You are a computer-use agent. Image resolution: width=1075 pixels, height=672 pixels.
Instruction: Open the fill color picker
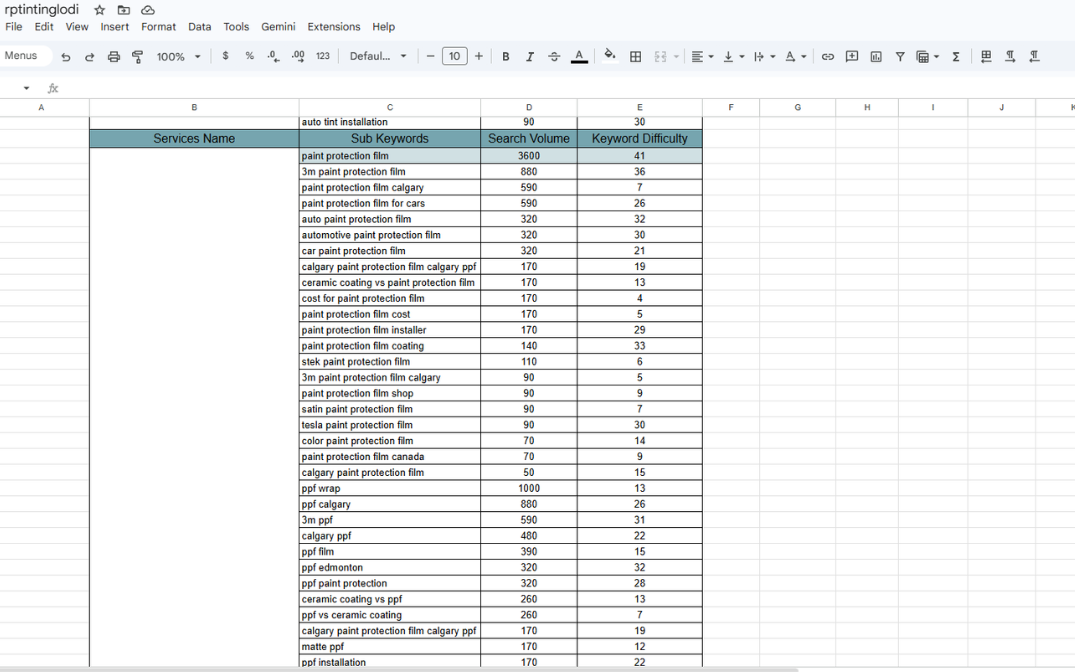[610, 56]
